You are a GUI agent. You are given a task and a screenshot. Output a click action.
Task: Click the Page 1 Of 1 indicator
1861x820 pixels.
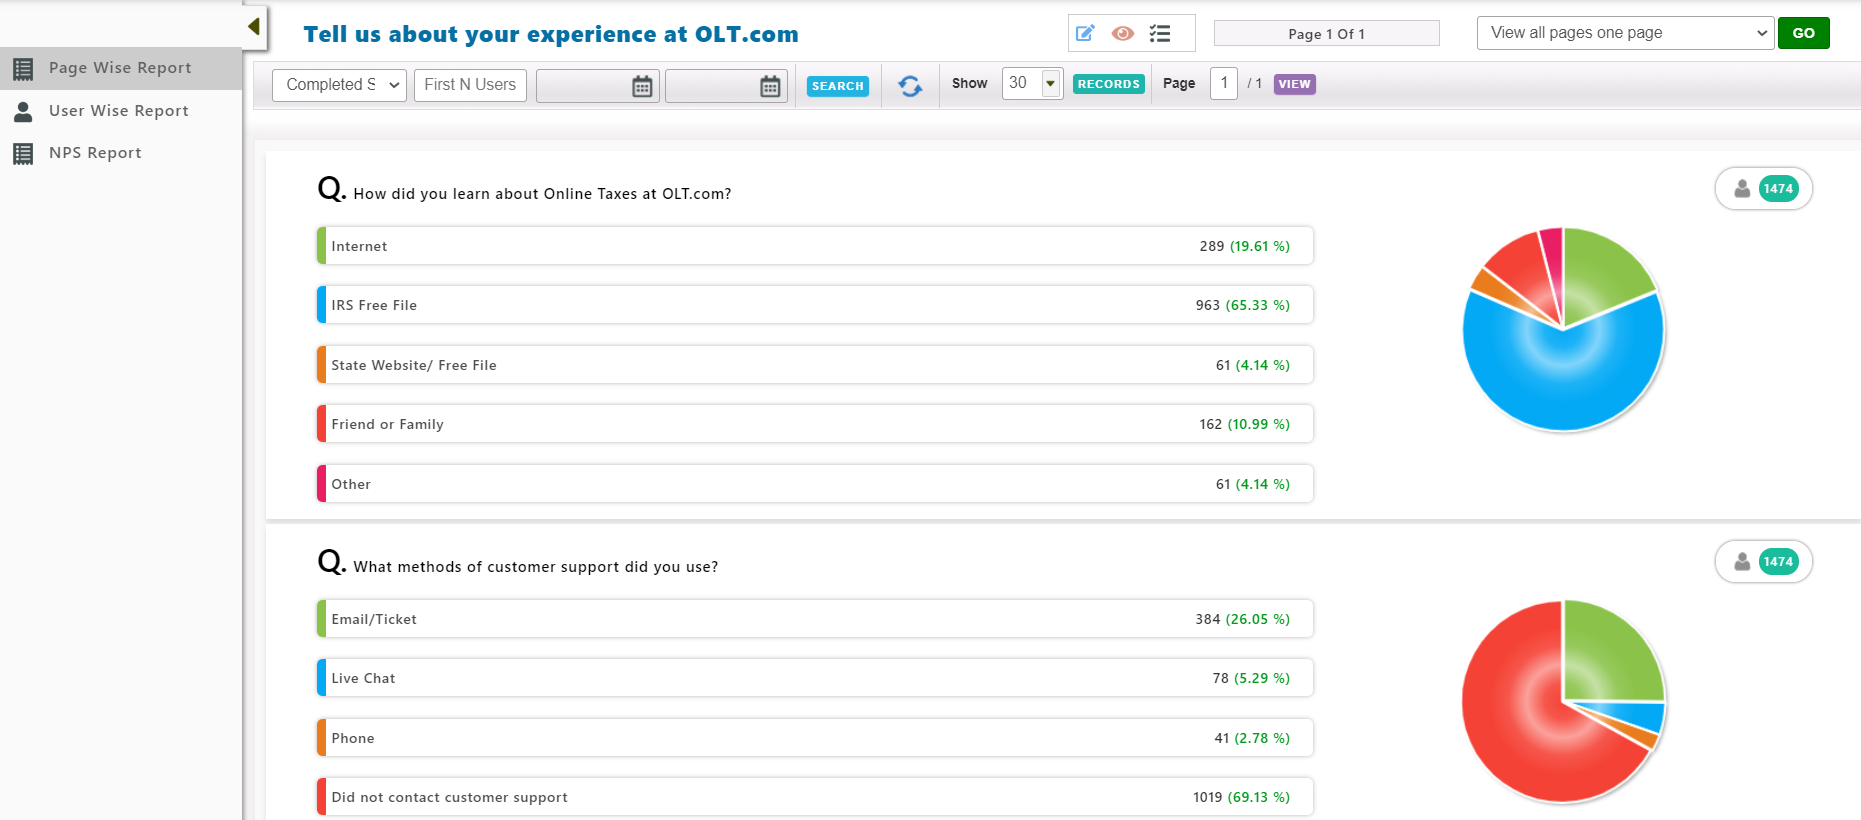pos(1326,34)
